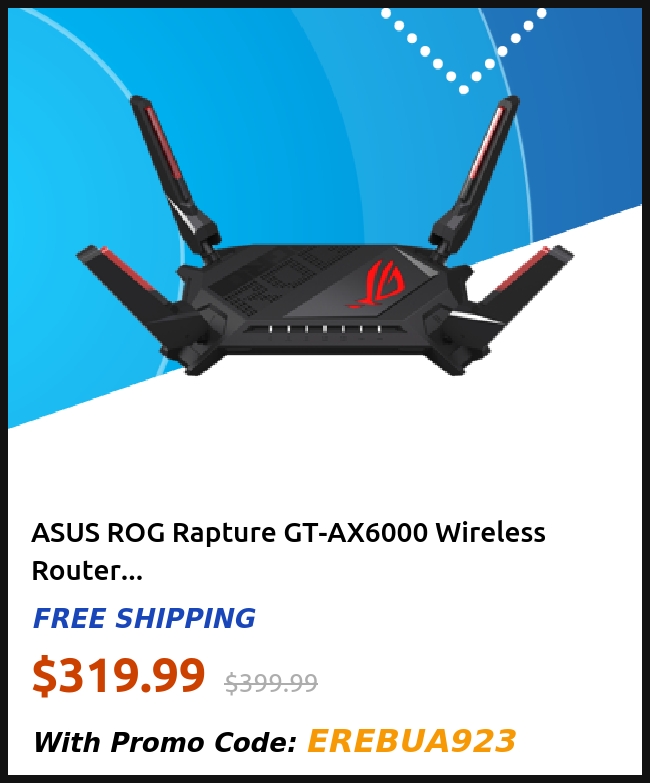Screen dimensions: 650x783
Task: Click promo code EREBUA923
Action: [411, 741]
